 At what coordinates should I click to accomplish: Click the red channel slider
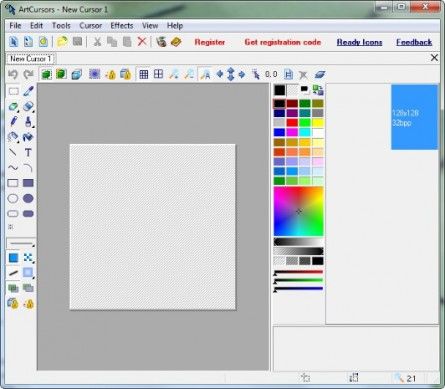pos(298,273)
